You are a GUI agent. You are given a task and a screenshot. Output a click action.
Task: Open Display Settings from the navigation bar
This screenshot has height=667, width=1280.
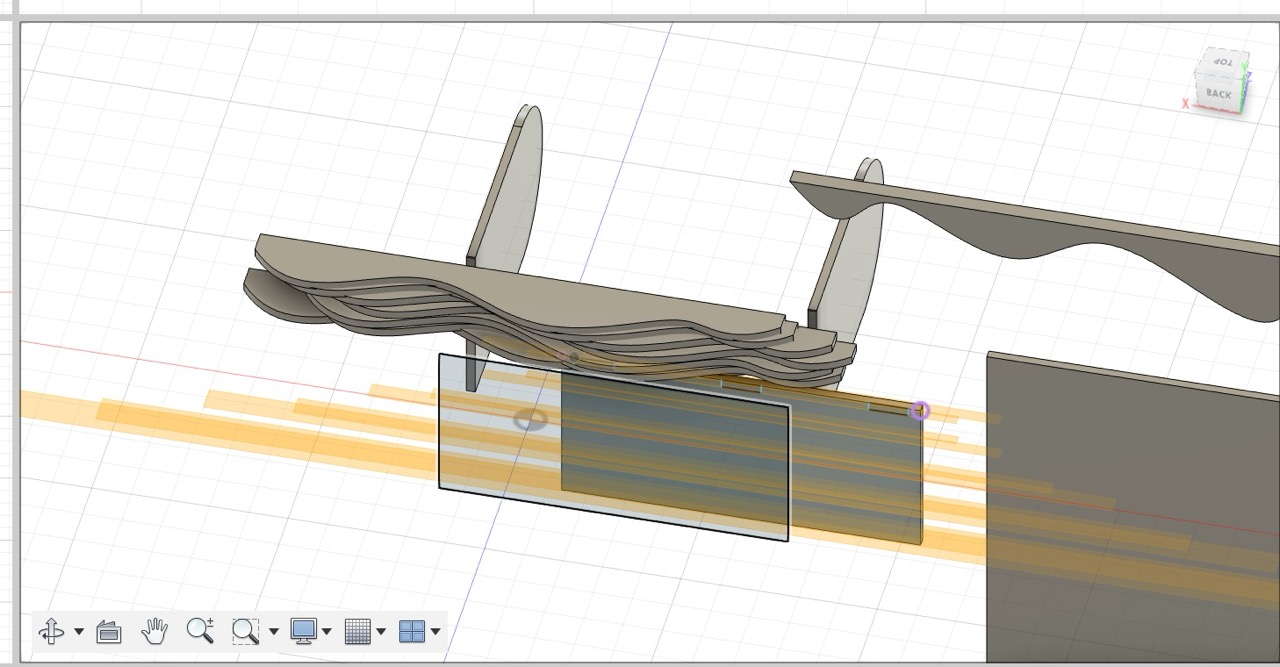(x=303, y=631)
